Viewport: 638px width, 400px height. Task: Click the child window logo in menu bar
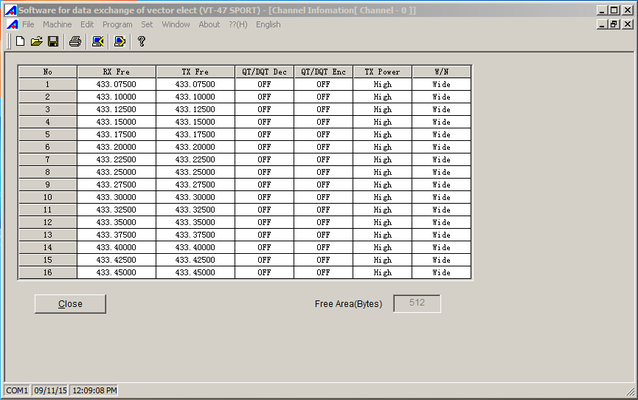point(13,24)
